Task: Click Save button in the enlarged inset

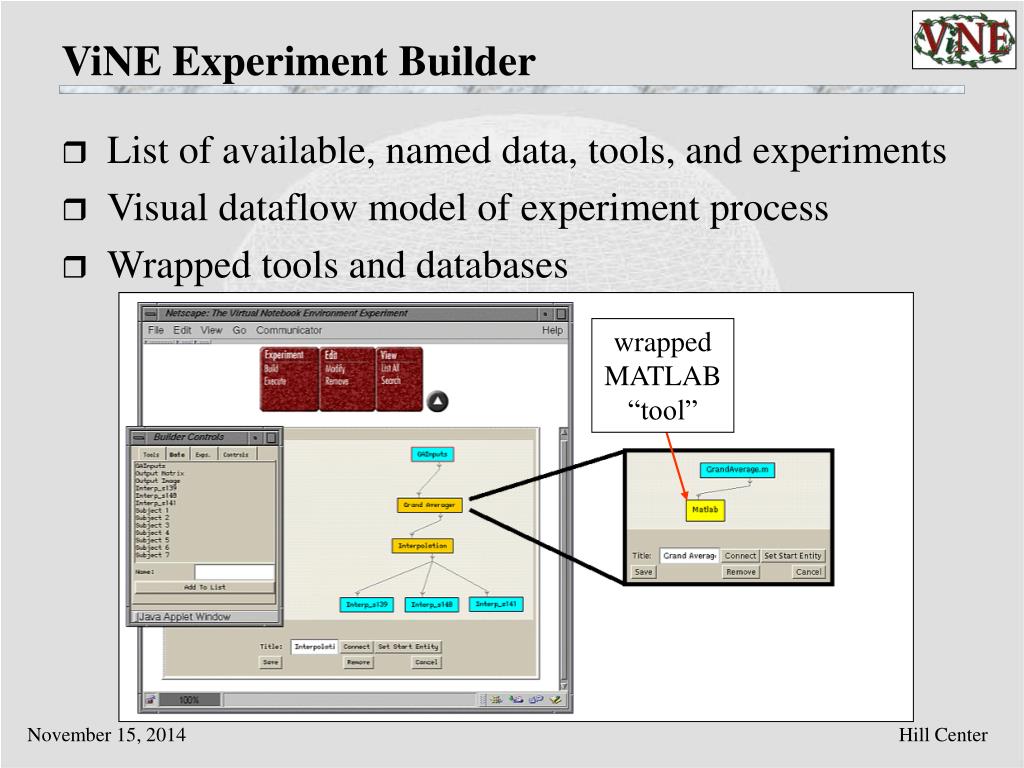Action: tap(643, 572)
